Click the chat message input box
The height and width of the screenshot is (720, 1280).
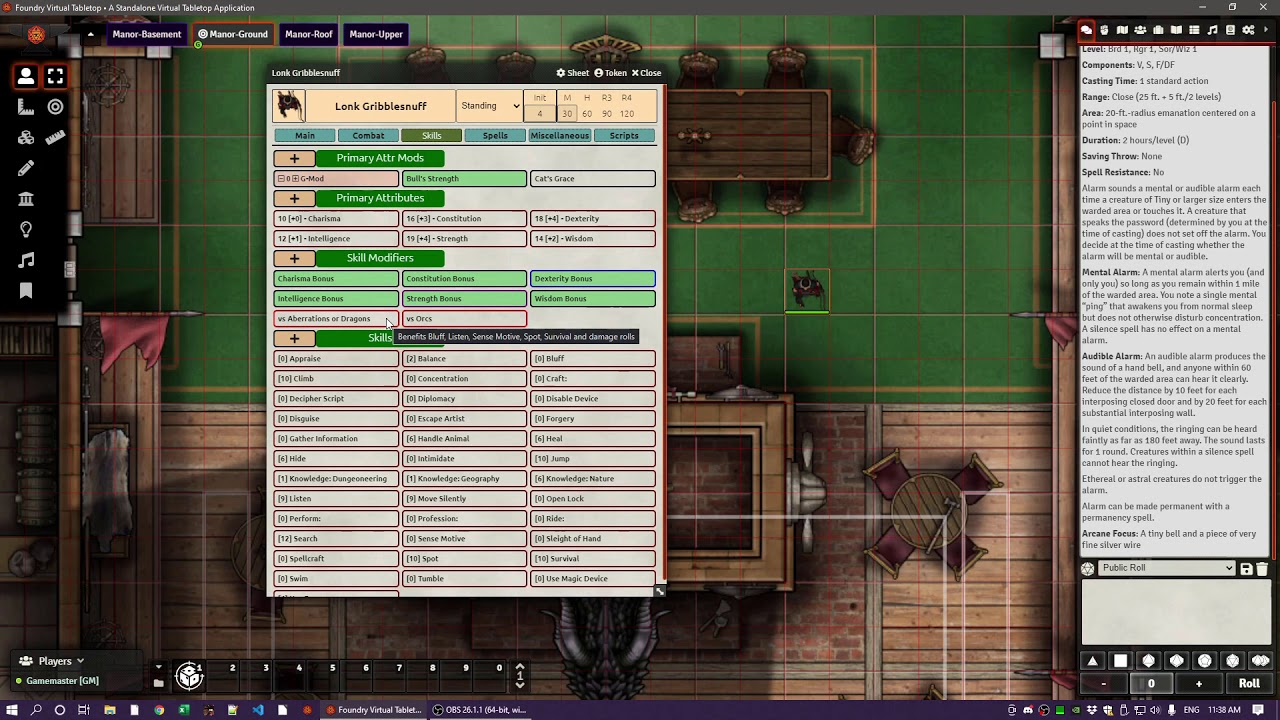(1176, 612)
